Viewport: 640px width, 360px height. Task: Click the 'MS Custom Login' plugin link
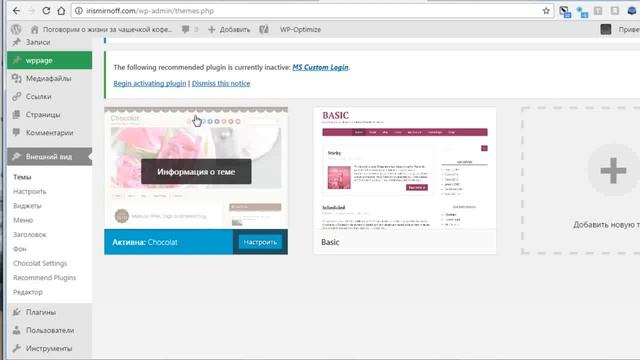(320, 67)
